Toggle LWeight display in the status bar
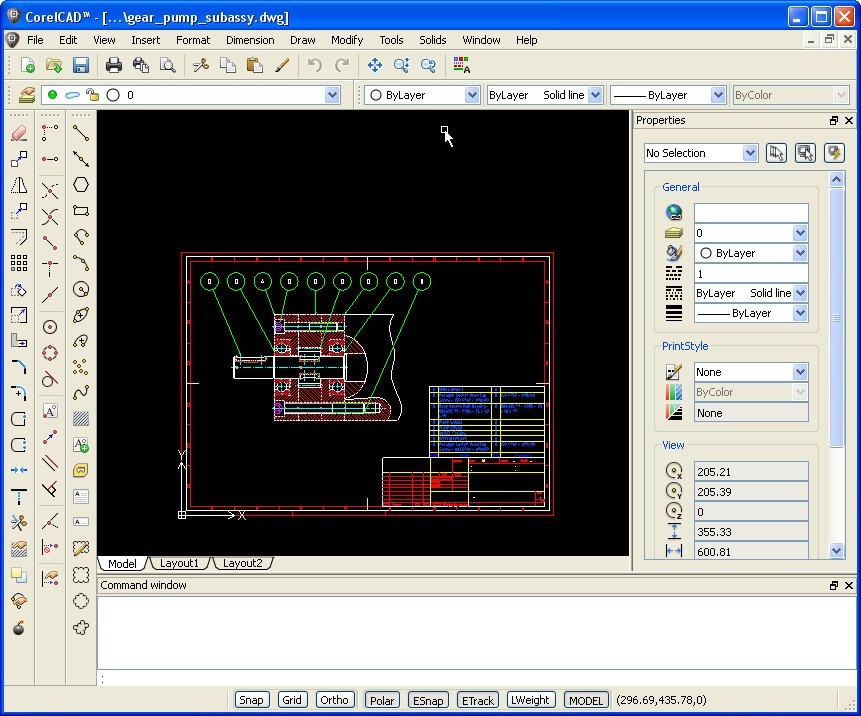The height and width of the screenshot is (716, 861). [x=530, y=700]
